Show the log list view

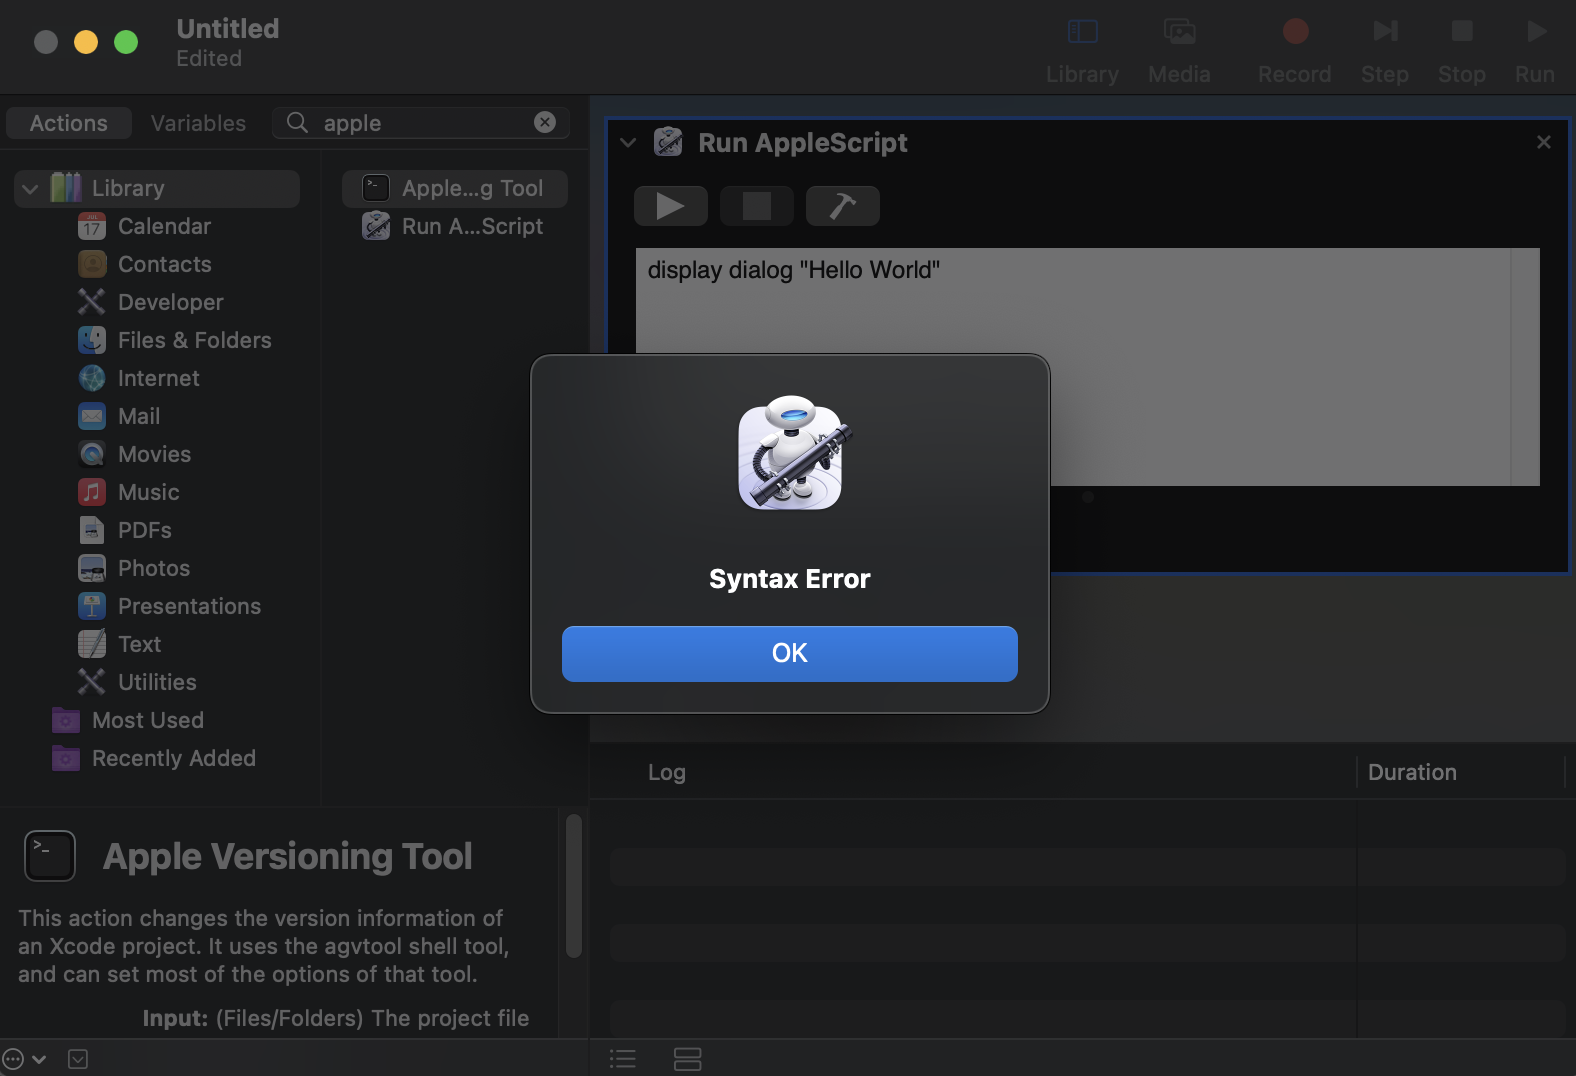coord(623,1059)
